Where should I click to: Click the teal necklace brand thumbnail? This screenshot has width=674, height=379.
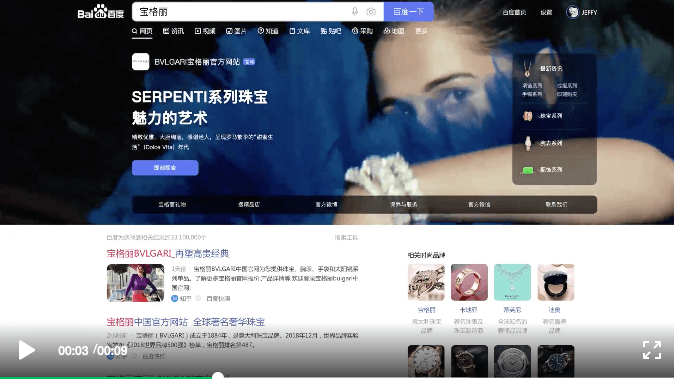(x=512, y=282)
